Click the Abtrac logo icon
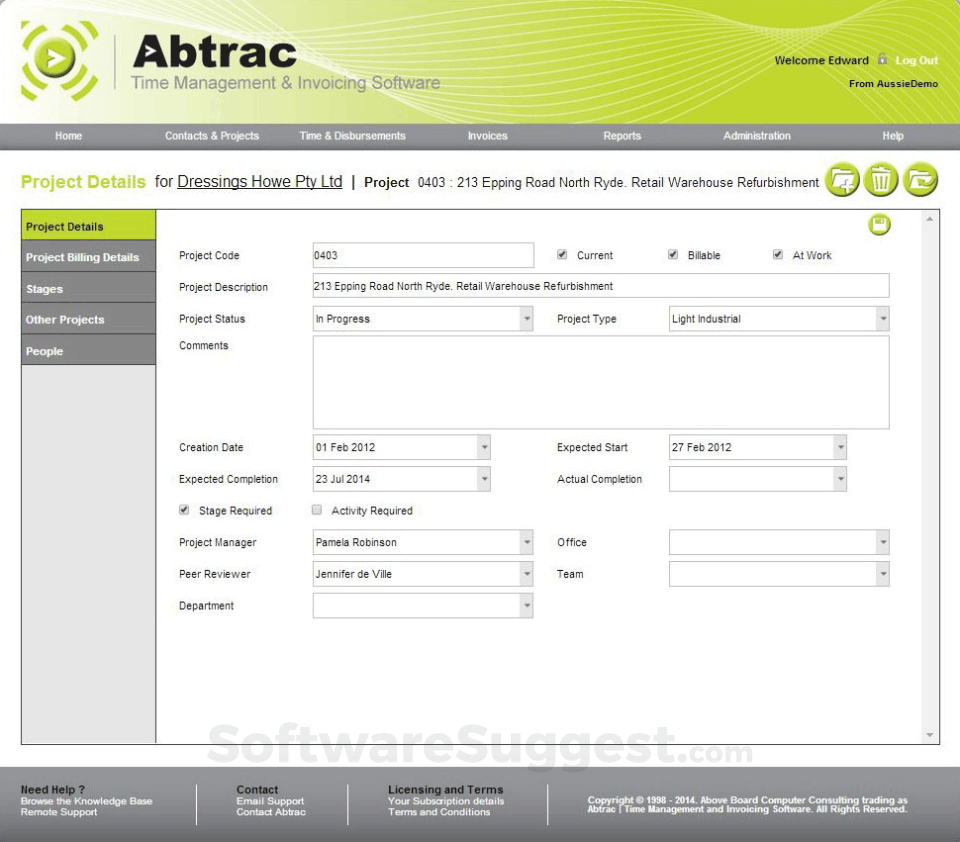The image size is (960, 842). click(59, 61)
